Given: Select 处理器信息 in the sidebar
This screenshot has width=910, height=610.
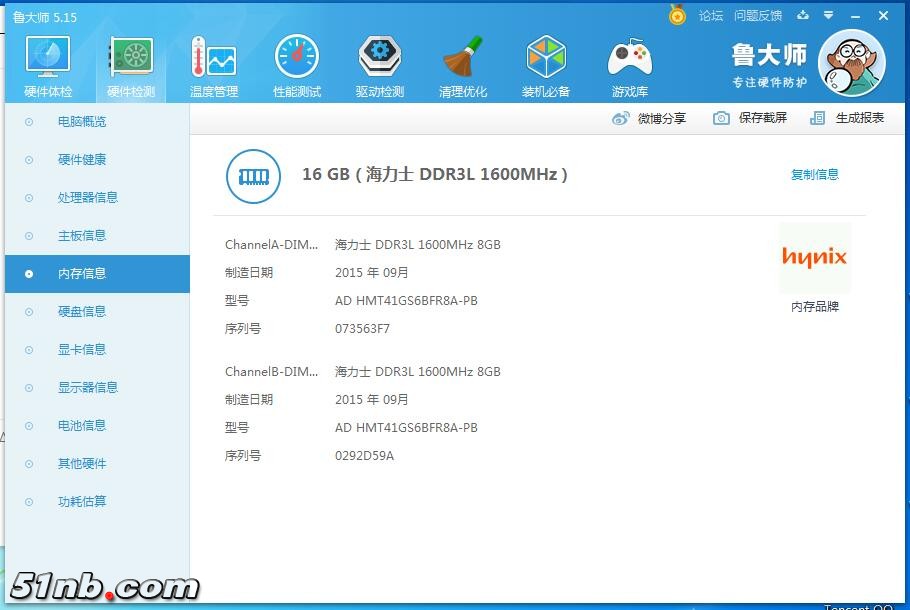Looking at the screenshot, I should (88, 198).
